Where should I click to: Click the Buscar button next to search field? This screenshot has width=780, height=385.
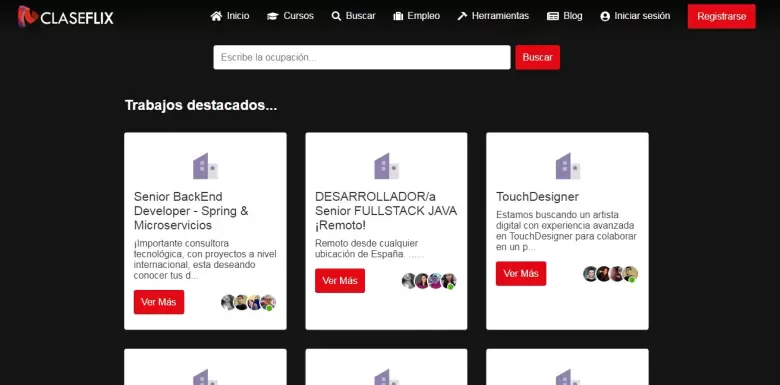click(538, 57)
